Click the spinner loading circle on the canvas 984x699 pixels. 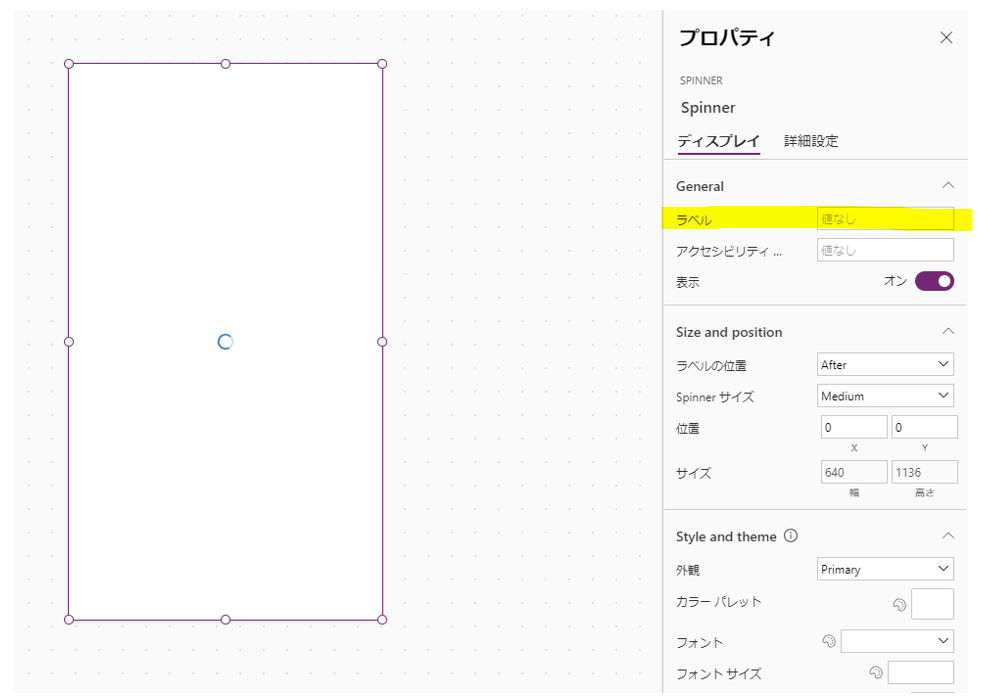(x=225, y=342)
